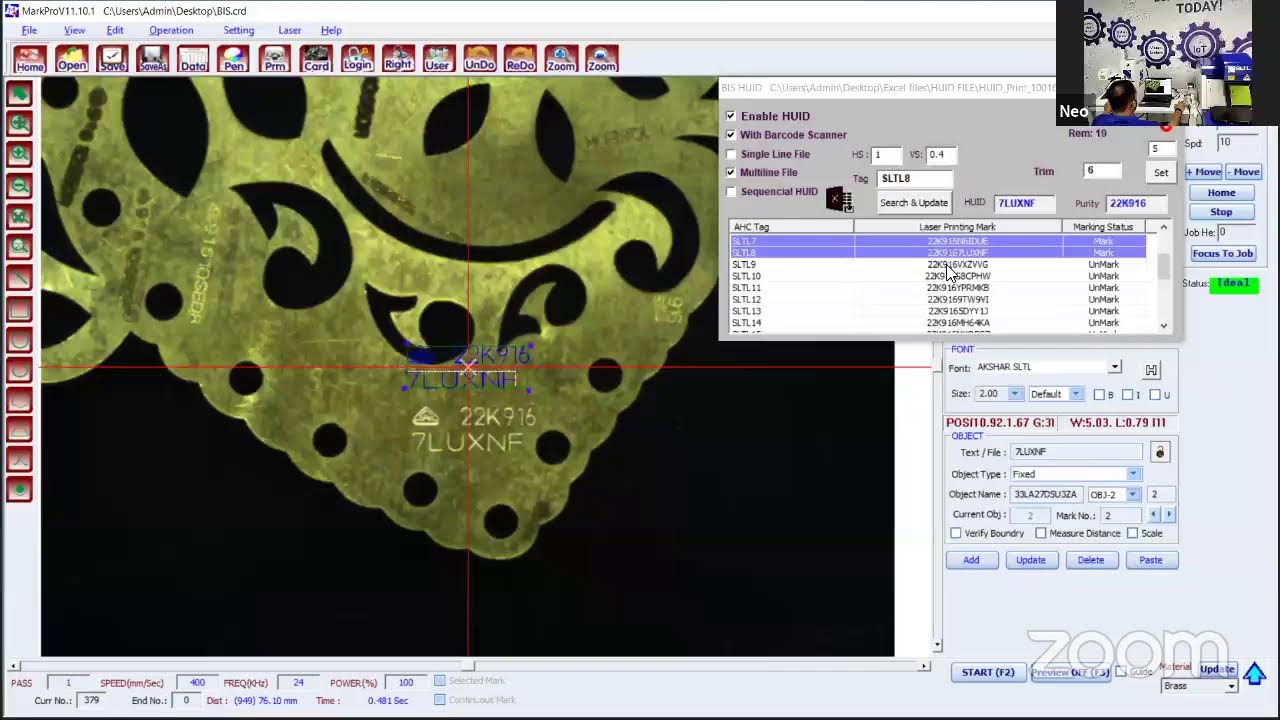Open the Help menu
Screen dimensions: 1280x720
(x=331, y=30)
